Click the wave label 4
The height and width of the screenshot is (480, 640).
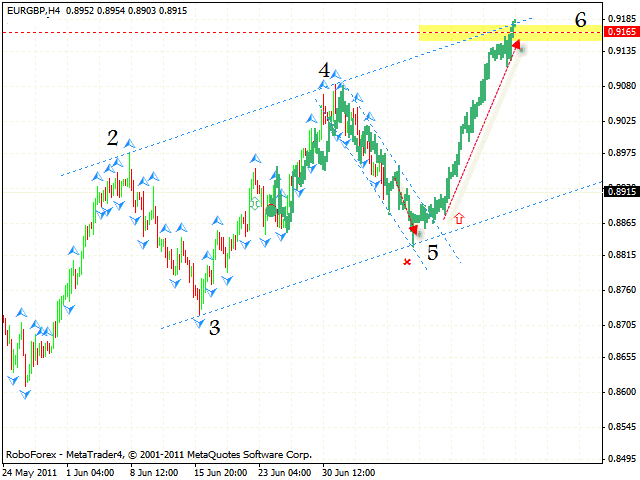click(324, 70)
